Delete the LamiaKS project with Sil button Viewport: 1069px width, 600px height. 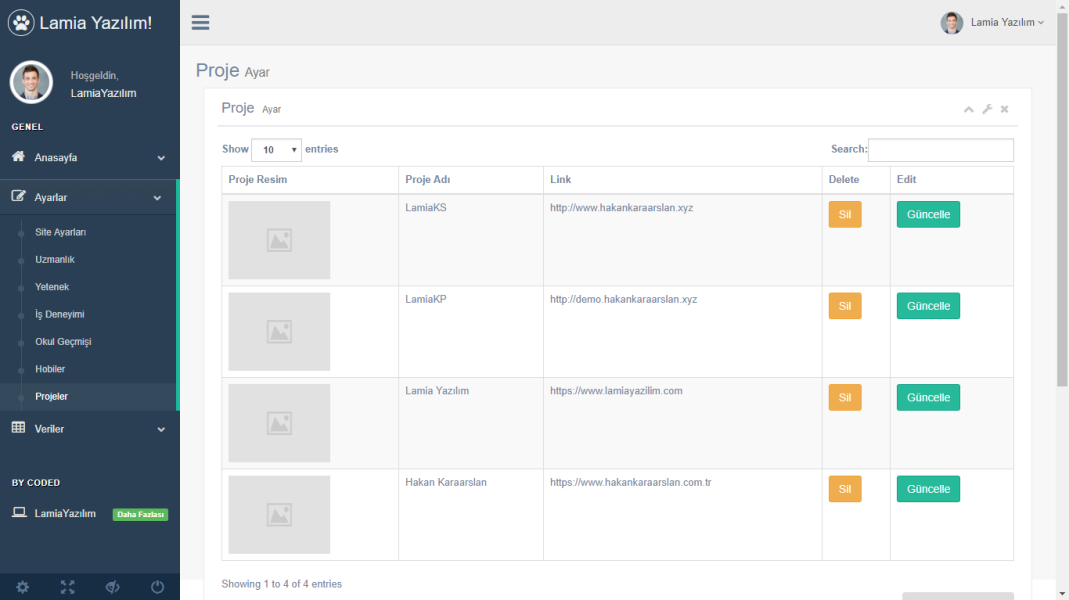pos(844,215)
